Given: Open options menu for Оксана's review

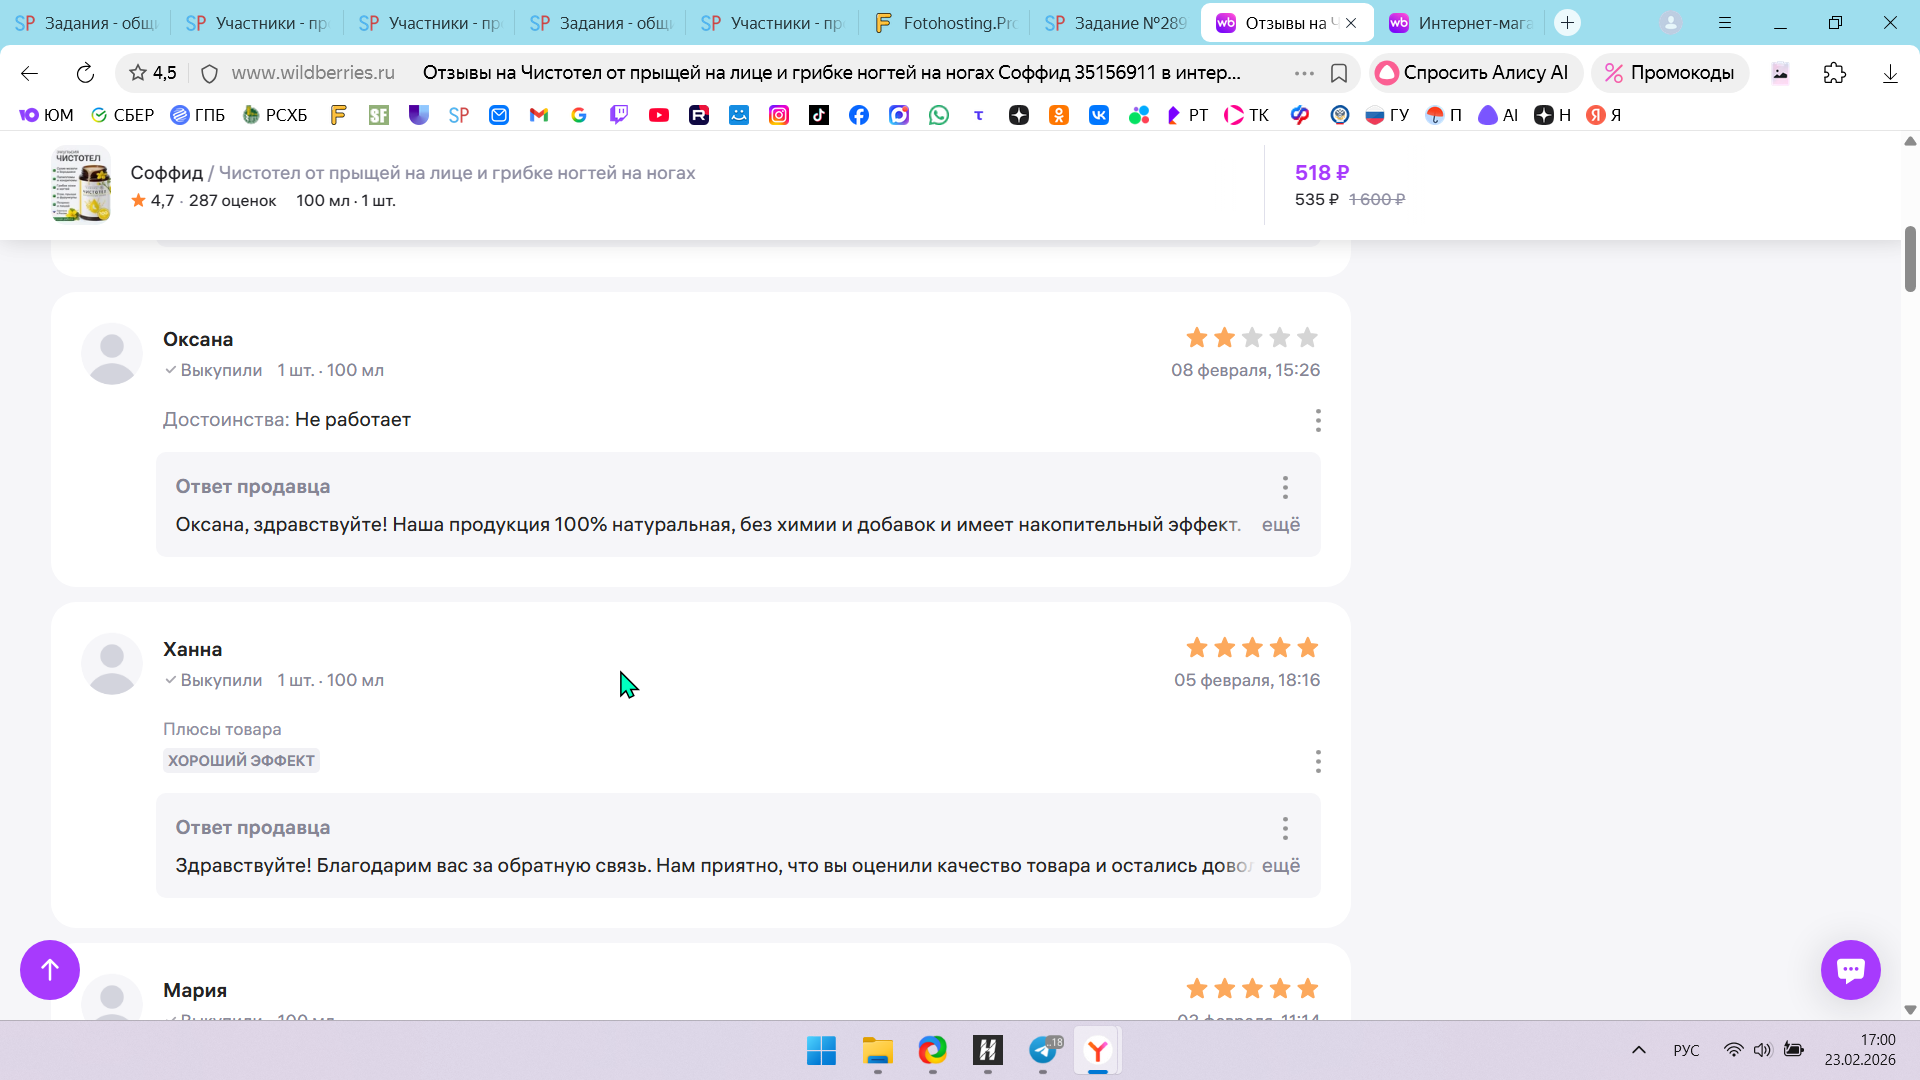Looking at the screenshot, I should click(x=1318, y=420).
